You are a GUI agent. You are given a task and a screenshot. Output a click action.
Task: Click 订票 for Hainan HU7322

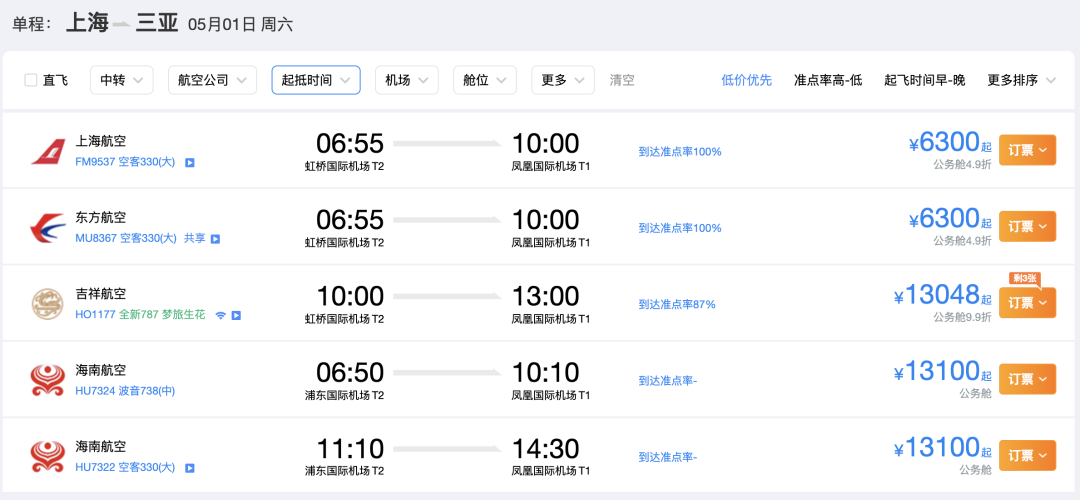(1028, 456)
